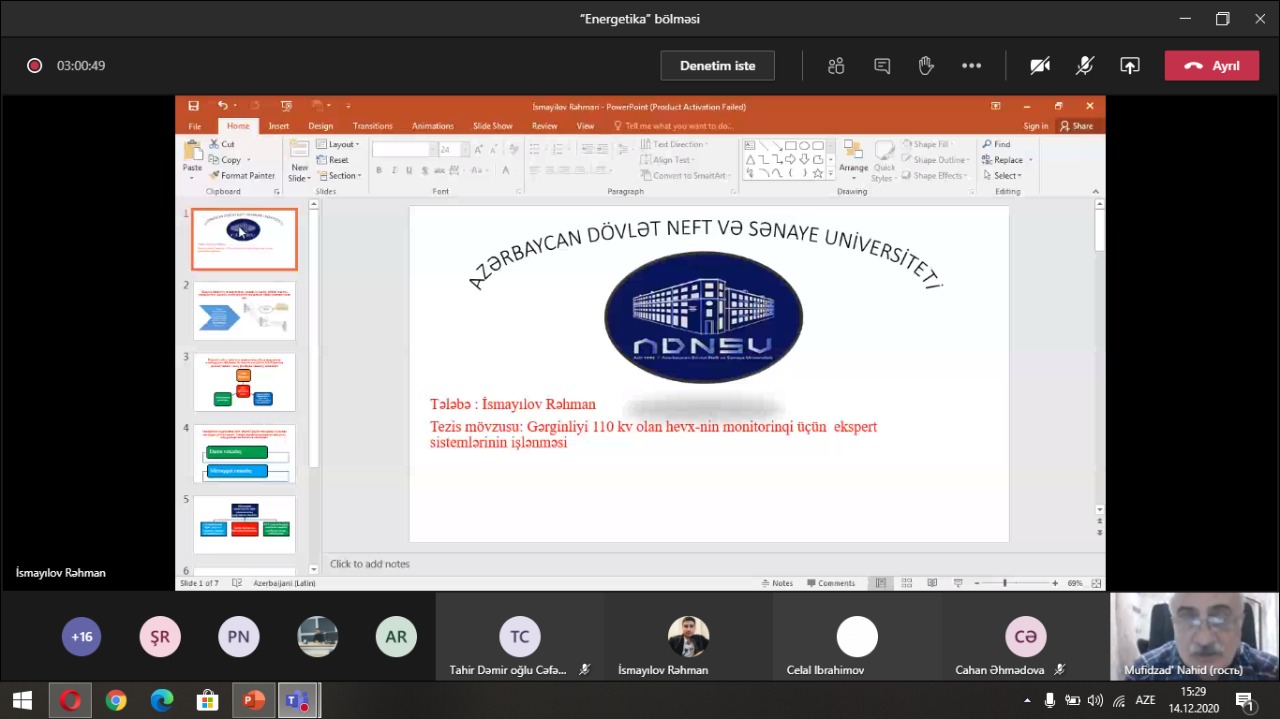Switch to Reading View

(x=932, y=583)
